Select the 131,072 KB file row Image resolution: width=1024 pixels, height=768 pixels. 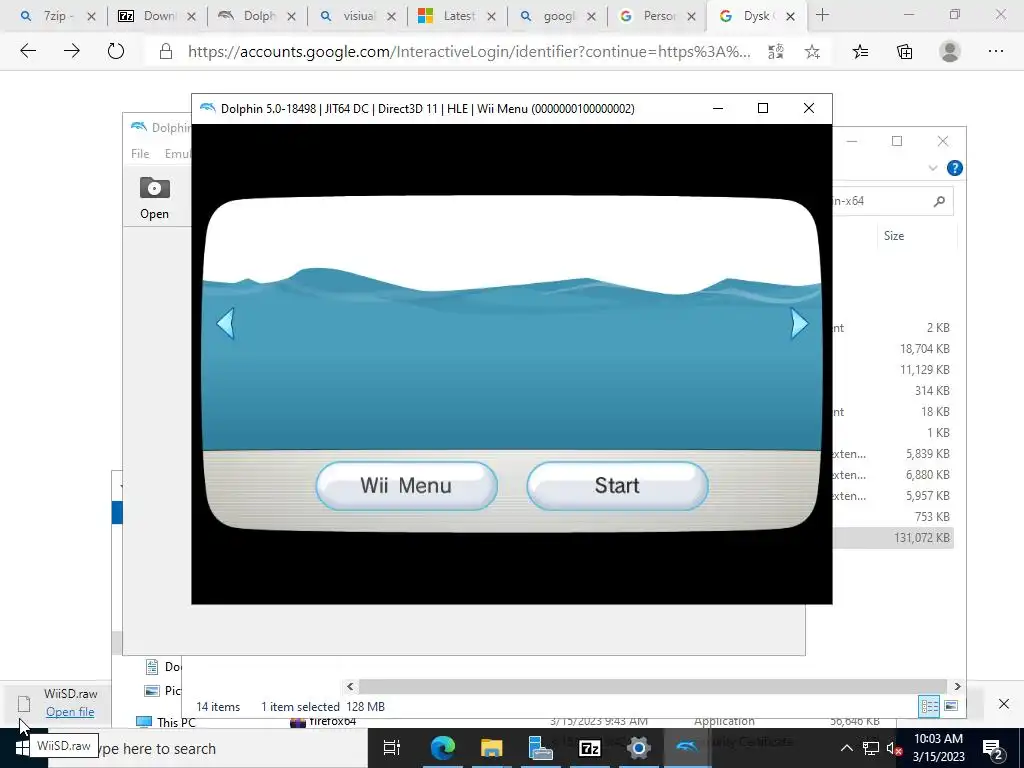[x=893, y=537]
